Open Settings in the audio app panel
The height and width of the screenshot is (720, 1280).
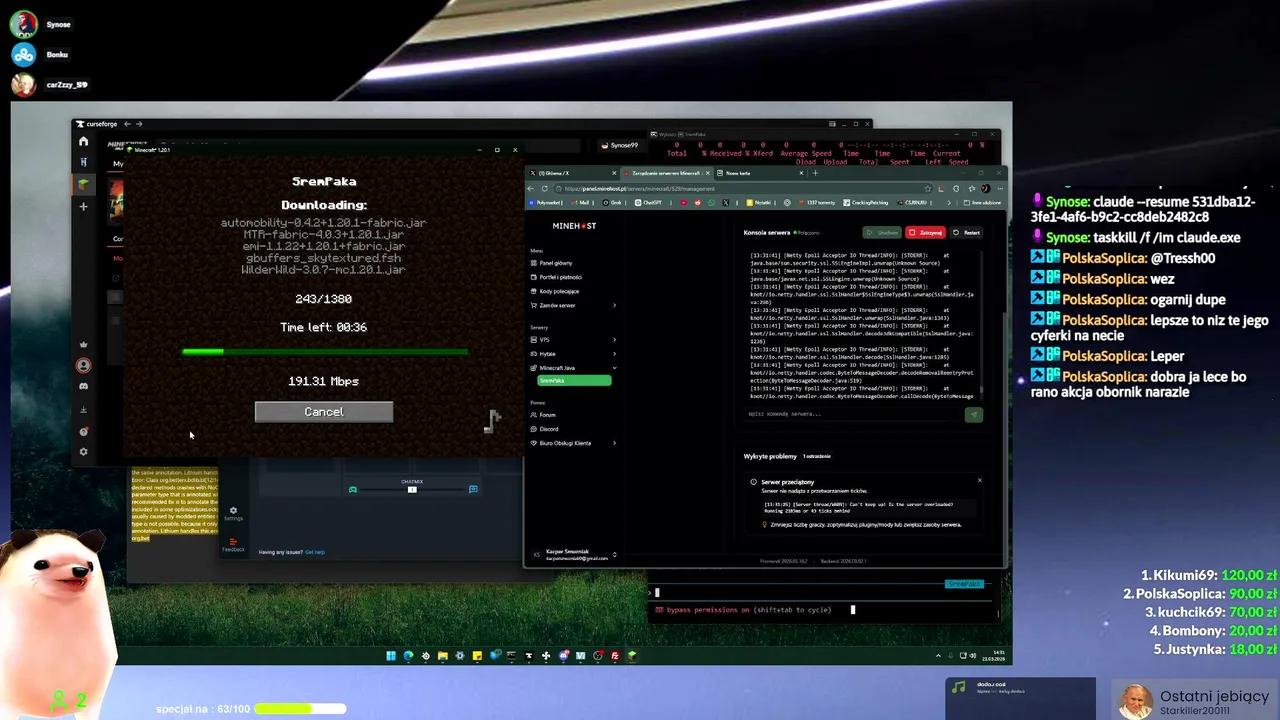click(x=233, y=513)
